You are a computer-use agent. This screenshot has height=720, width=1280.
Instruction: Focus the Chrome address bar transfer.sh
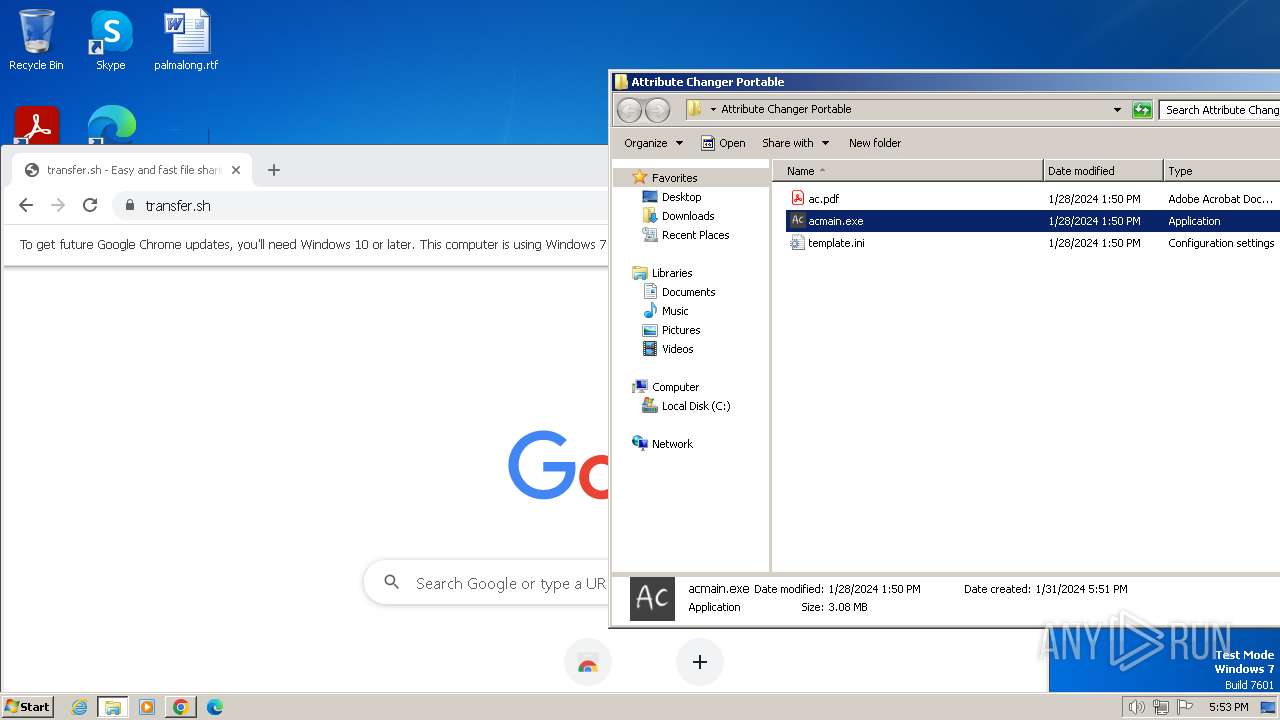pos(360,205)
